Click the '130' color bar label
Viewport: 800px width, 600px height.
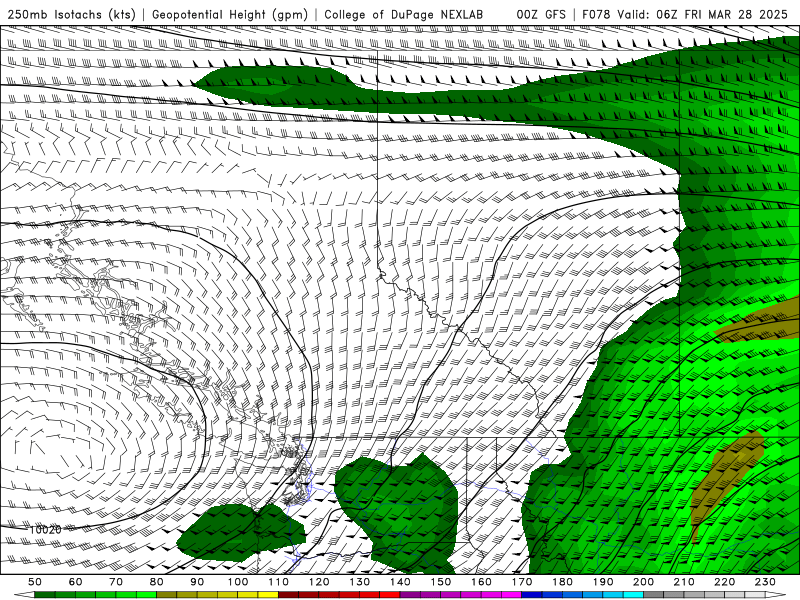360,582
